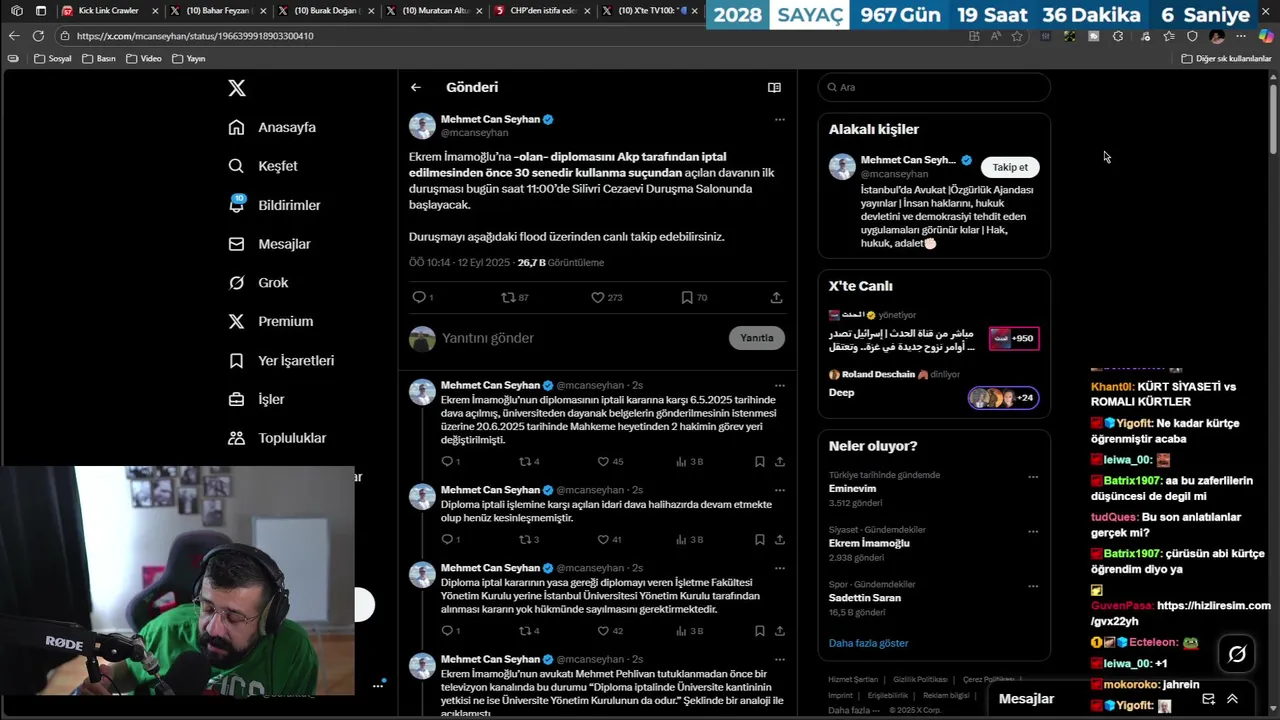Switch to Burak Doğan browser tab
This screenshot has width=1280, height=720.
coord(325,11)
